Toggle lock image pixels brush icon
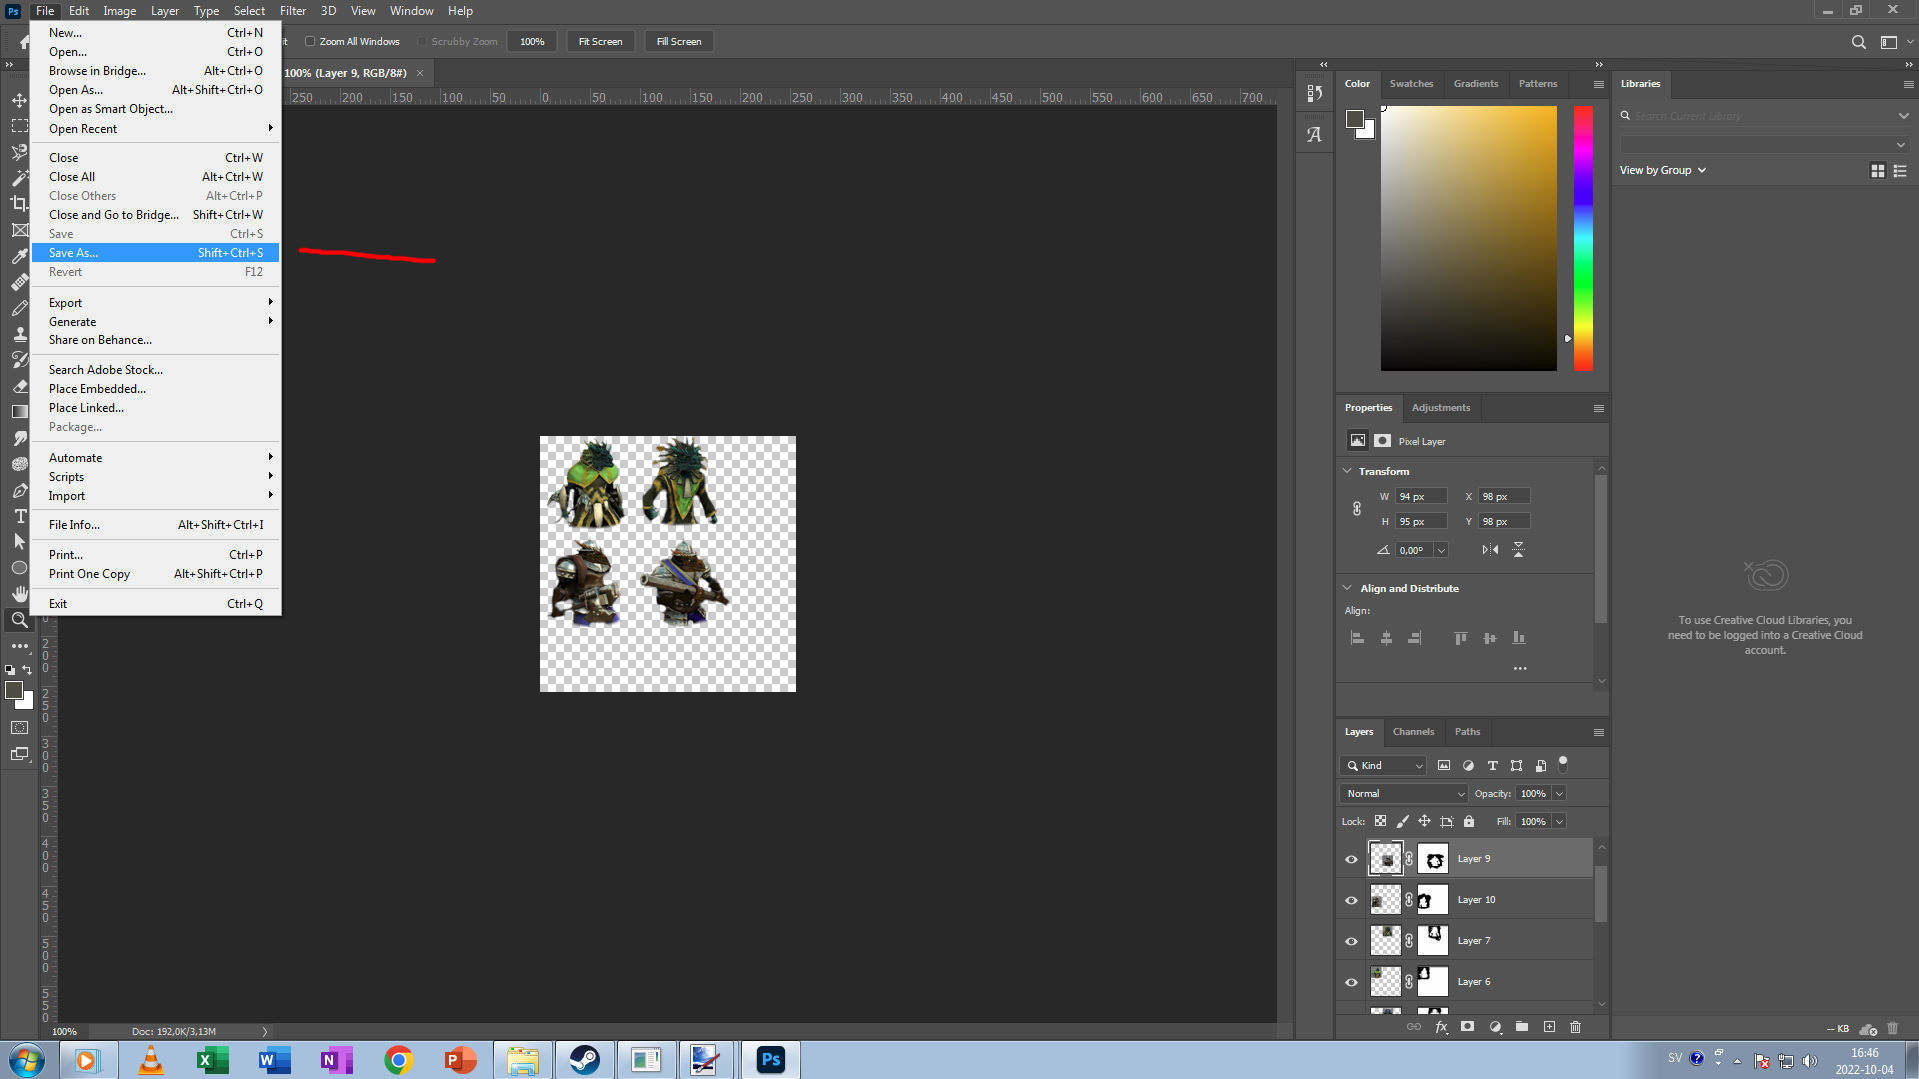This screenshot has height=1079, width=1919. tap(1402, 821)
